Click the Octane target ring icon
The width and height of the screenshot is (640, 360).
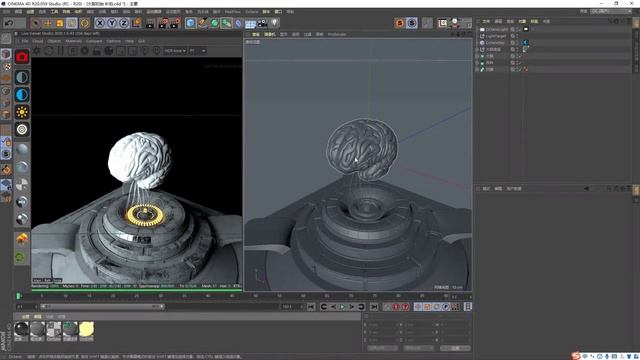pyautogui.click(x=22, y=129)
